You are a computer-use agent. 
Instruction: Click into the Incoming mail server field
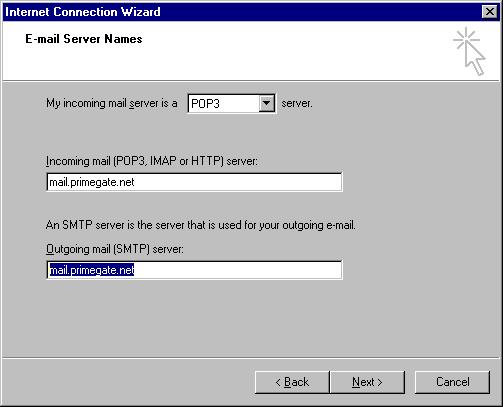click(194, 182)
